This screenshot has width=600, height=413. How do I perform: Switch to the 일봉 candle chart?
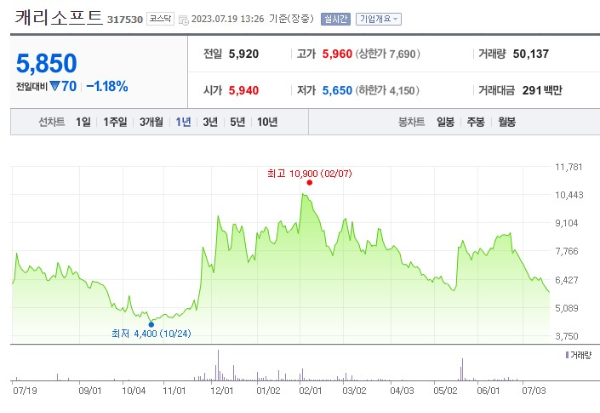[445, 122]
